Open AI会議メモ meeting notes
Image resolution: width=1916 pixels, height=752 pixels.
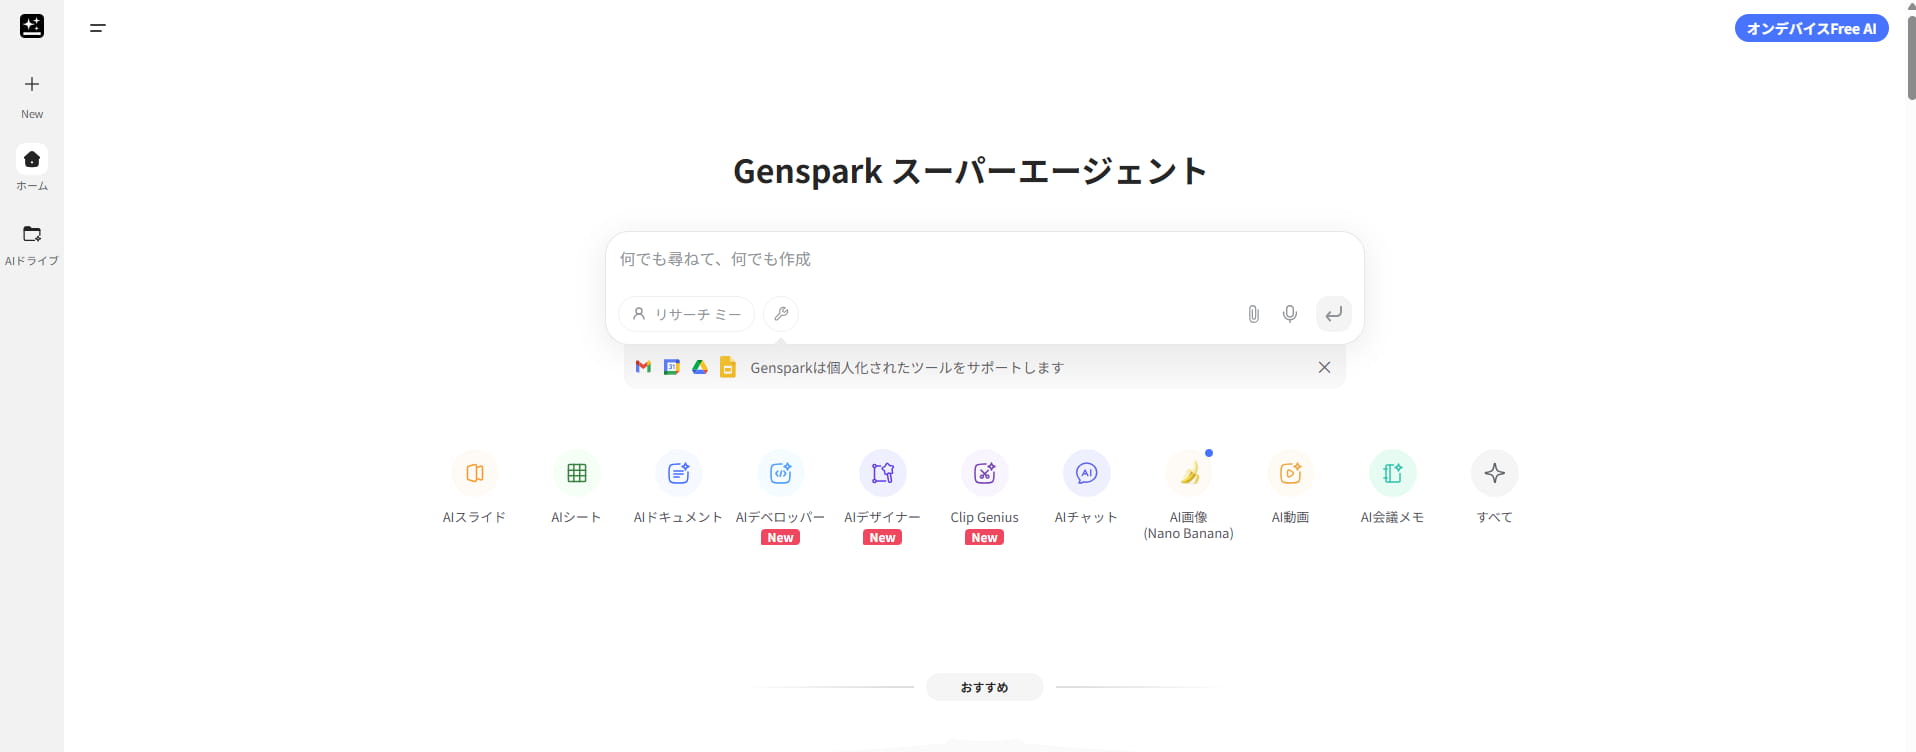1392,473
